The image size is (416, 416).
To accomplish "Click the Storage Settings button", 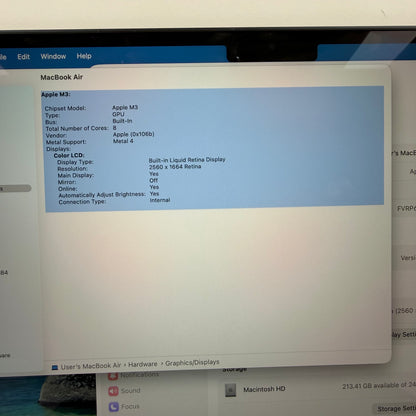I will point(396,408).
